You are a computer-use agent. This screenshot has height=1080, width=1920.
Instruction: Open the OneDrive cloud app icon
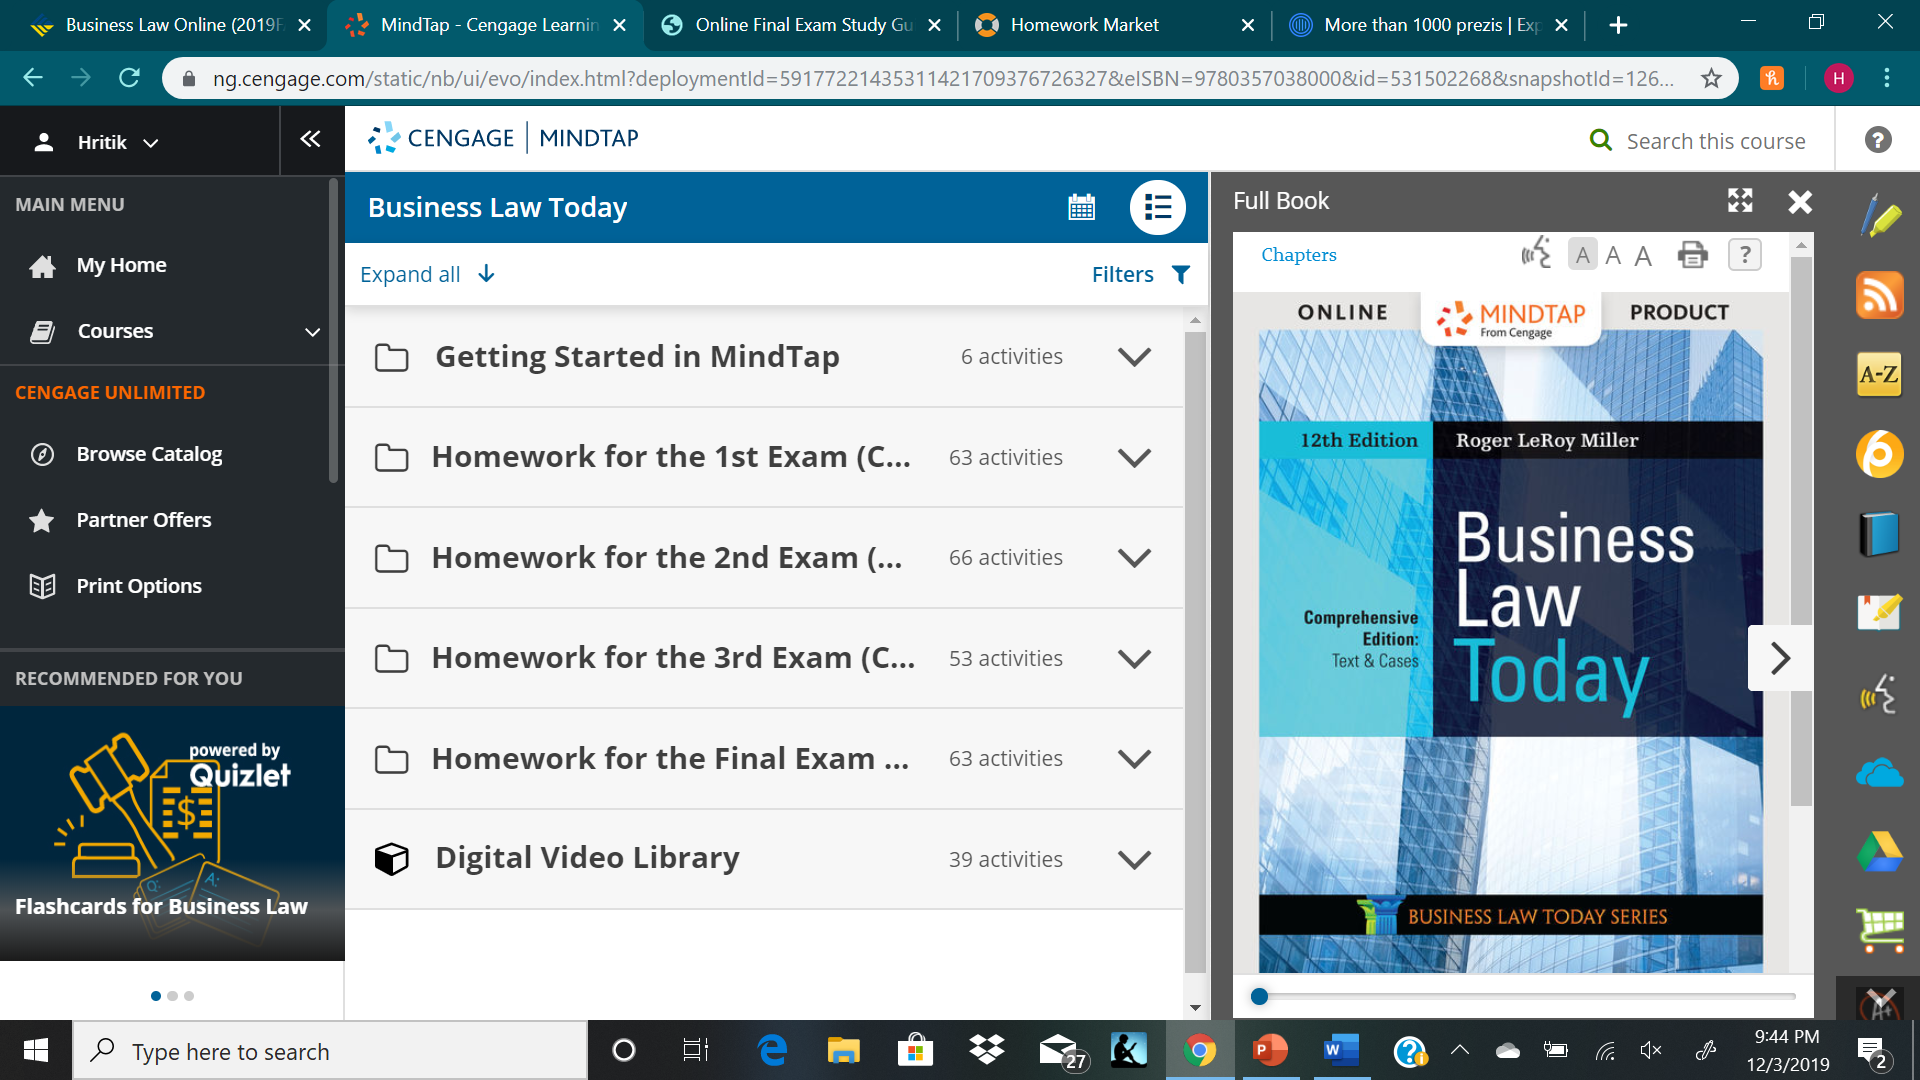pos(1879,774)
